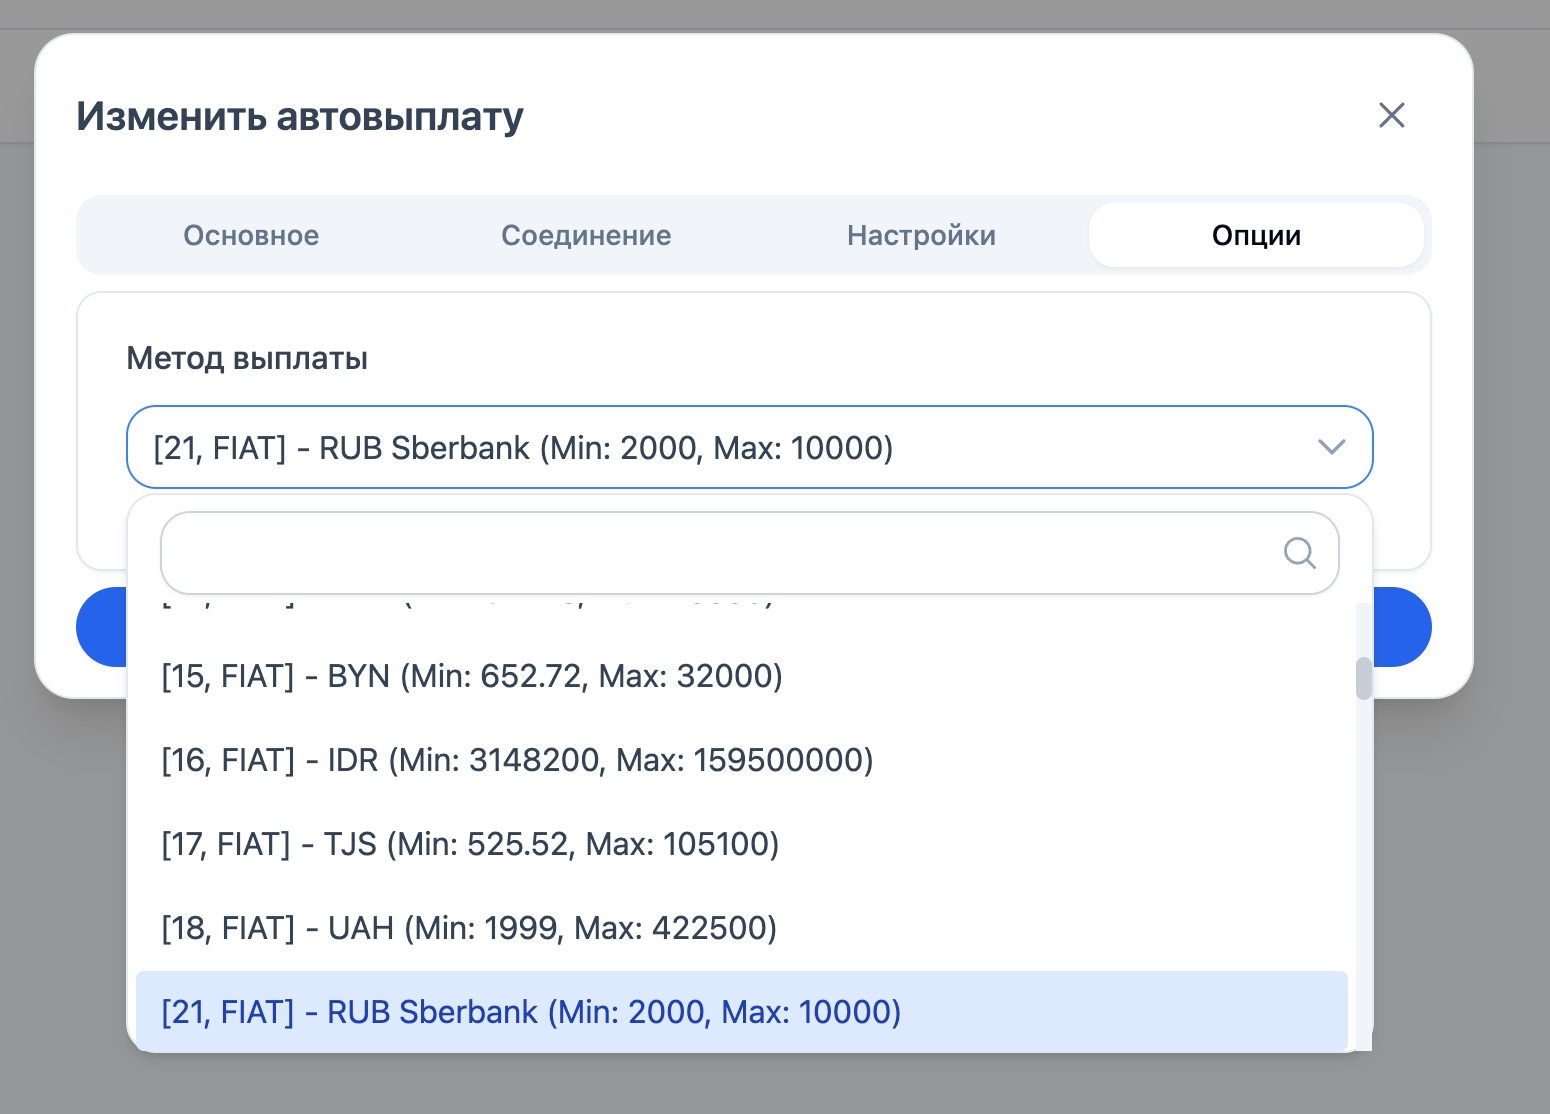Choose the [15, FIAT] BYN option
Viewport: 1550px width, 1114px height.
472,677
